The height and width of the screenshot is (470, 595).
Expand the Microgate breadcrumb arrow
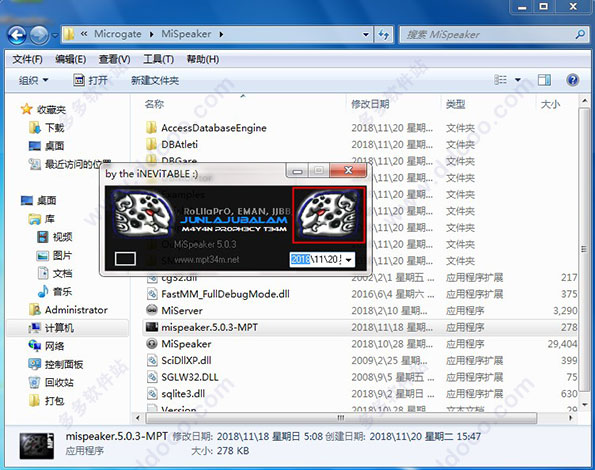click(152, 35)
